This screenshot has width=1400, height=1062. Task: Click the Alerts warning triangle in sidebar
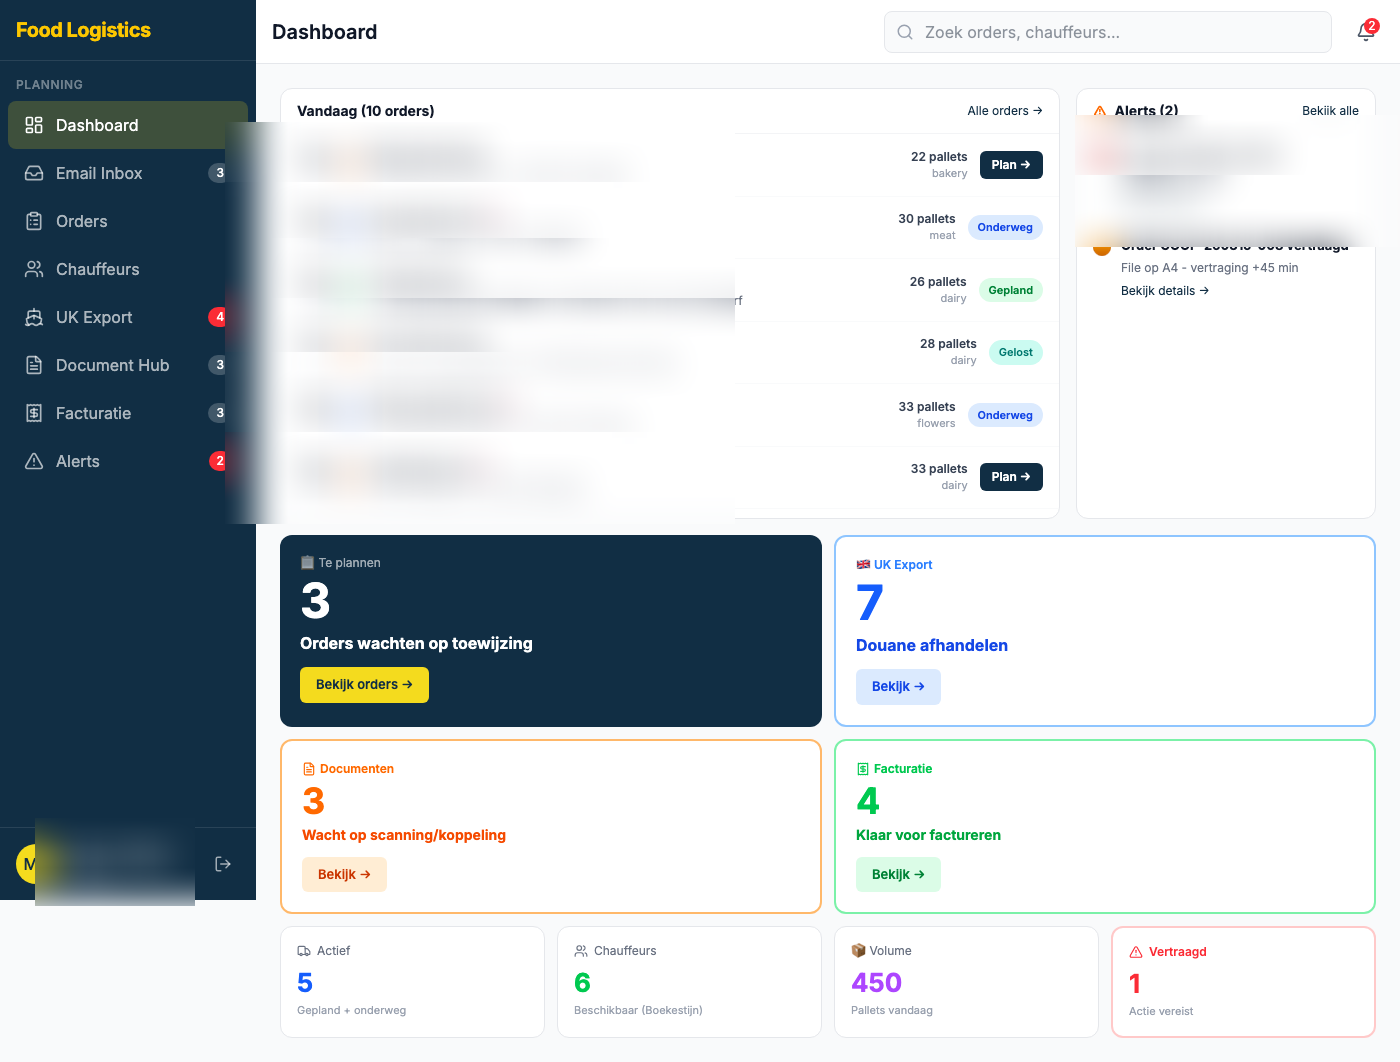34,461
